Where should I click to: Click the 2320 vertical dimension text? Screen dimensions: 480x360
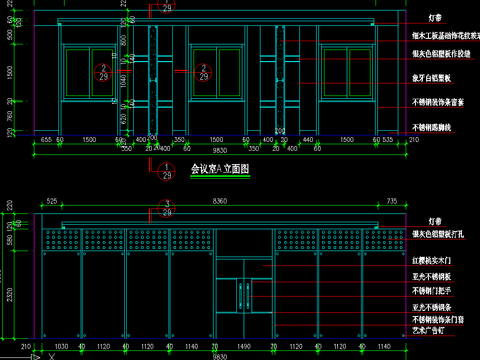click(9, 295)
